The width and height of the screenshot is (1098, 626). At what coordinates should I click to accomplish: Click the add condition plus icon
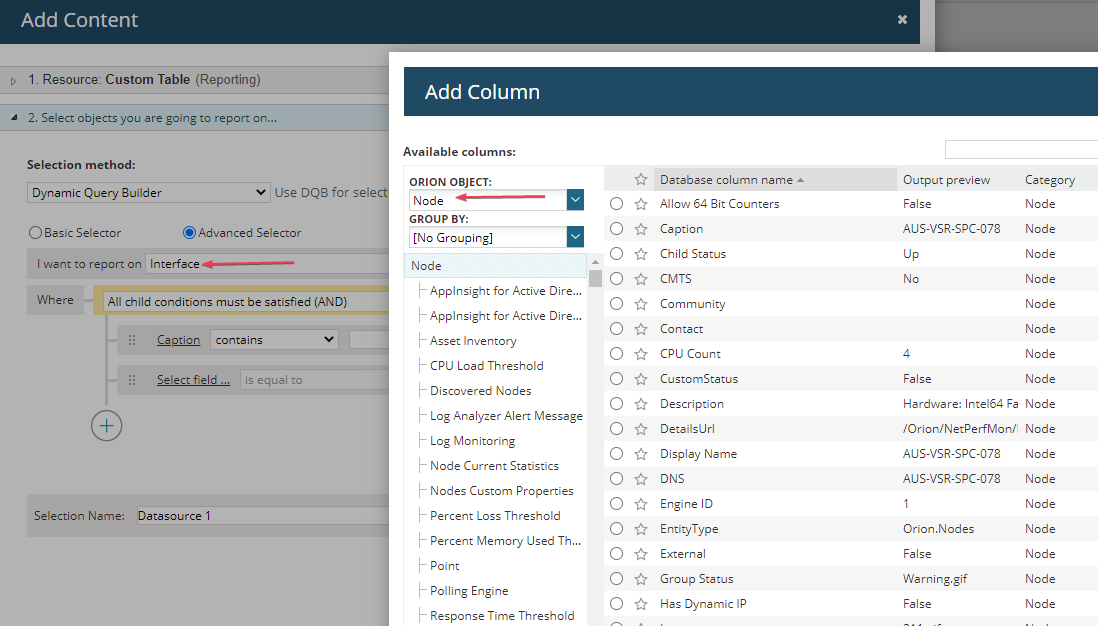tap(107, 425)
